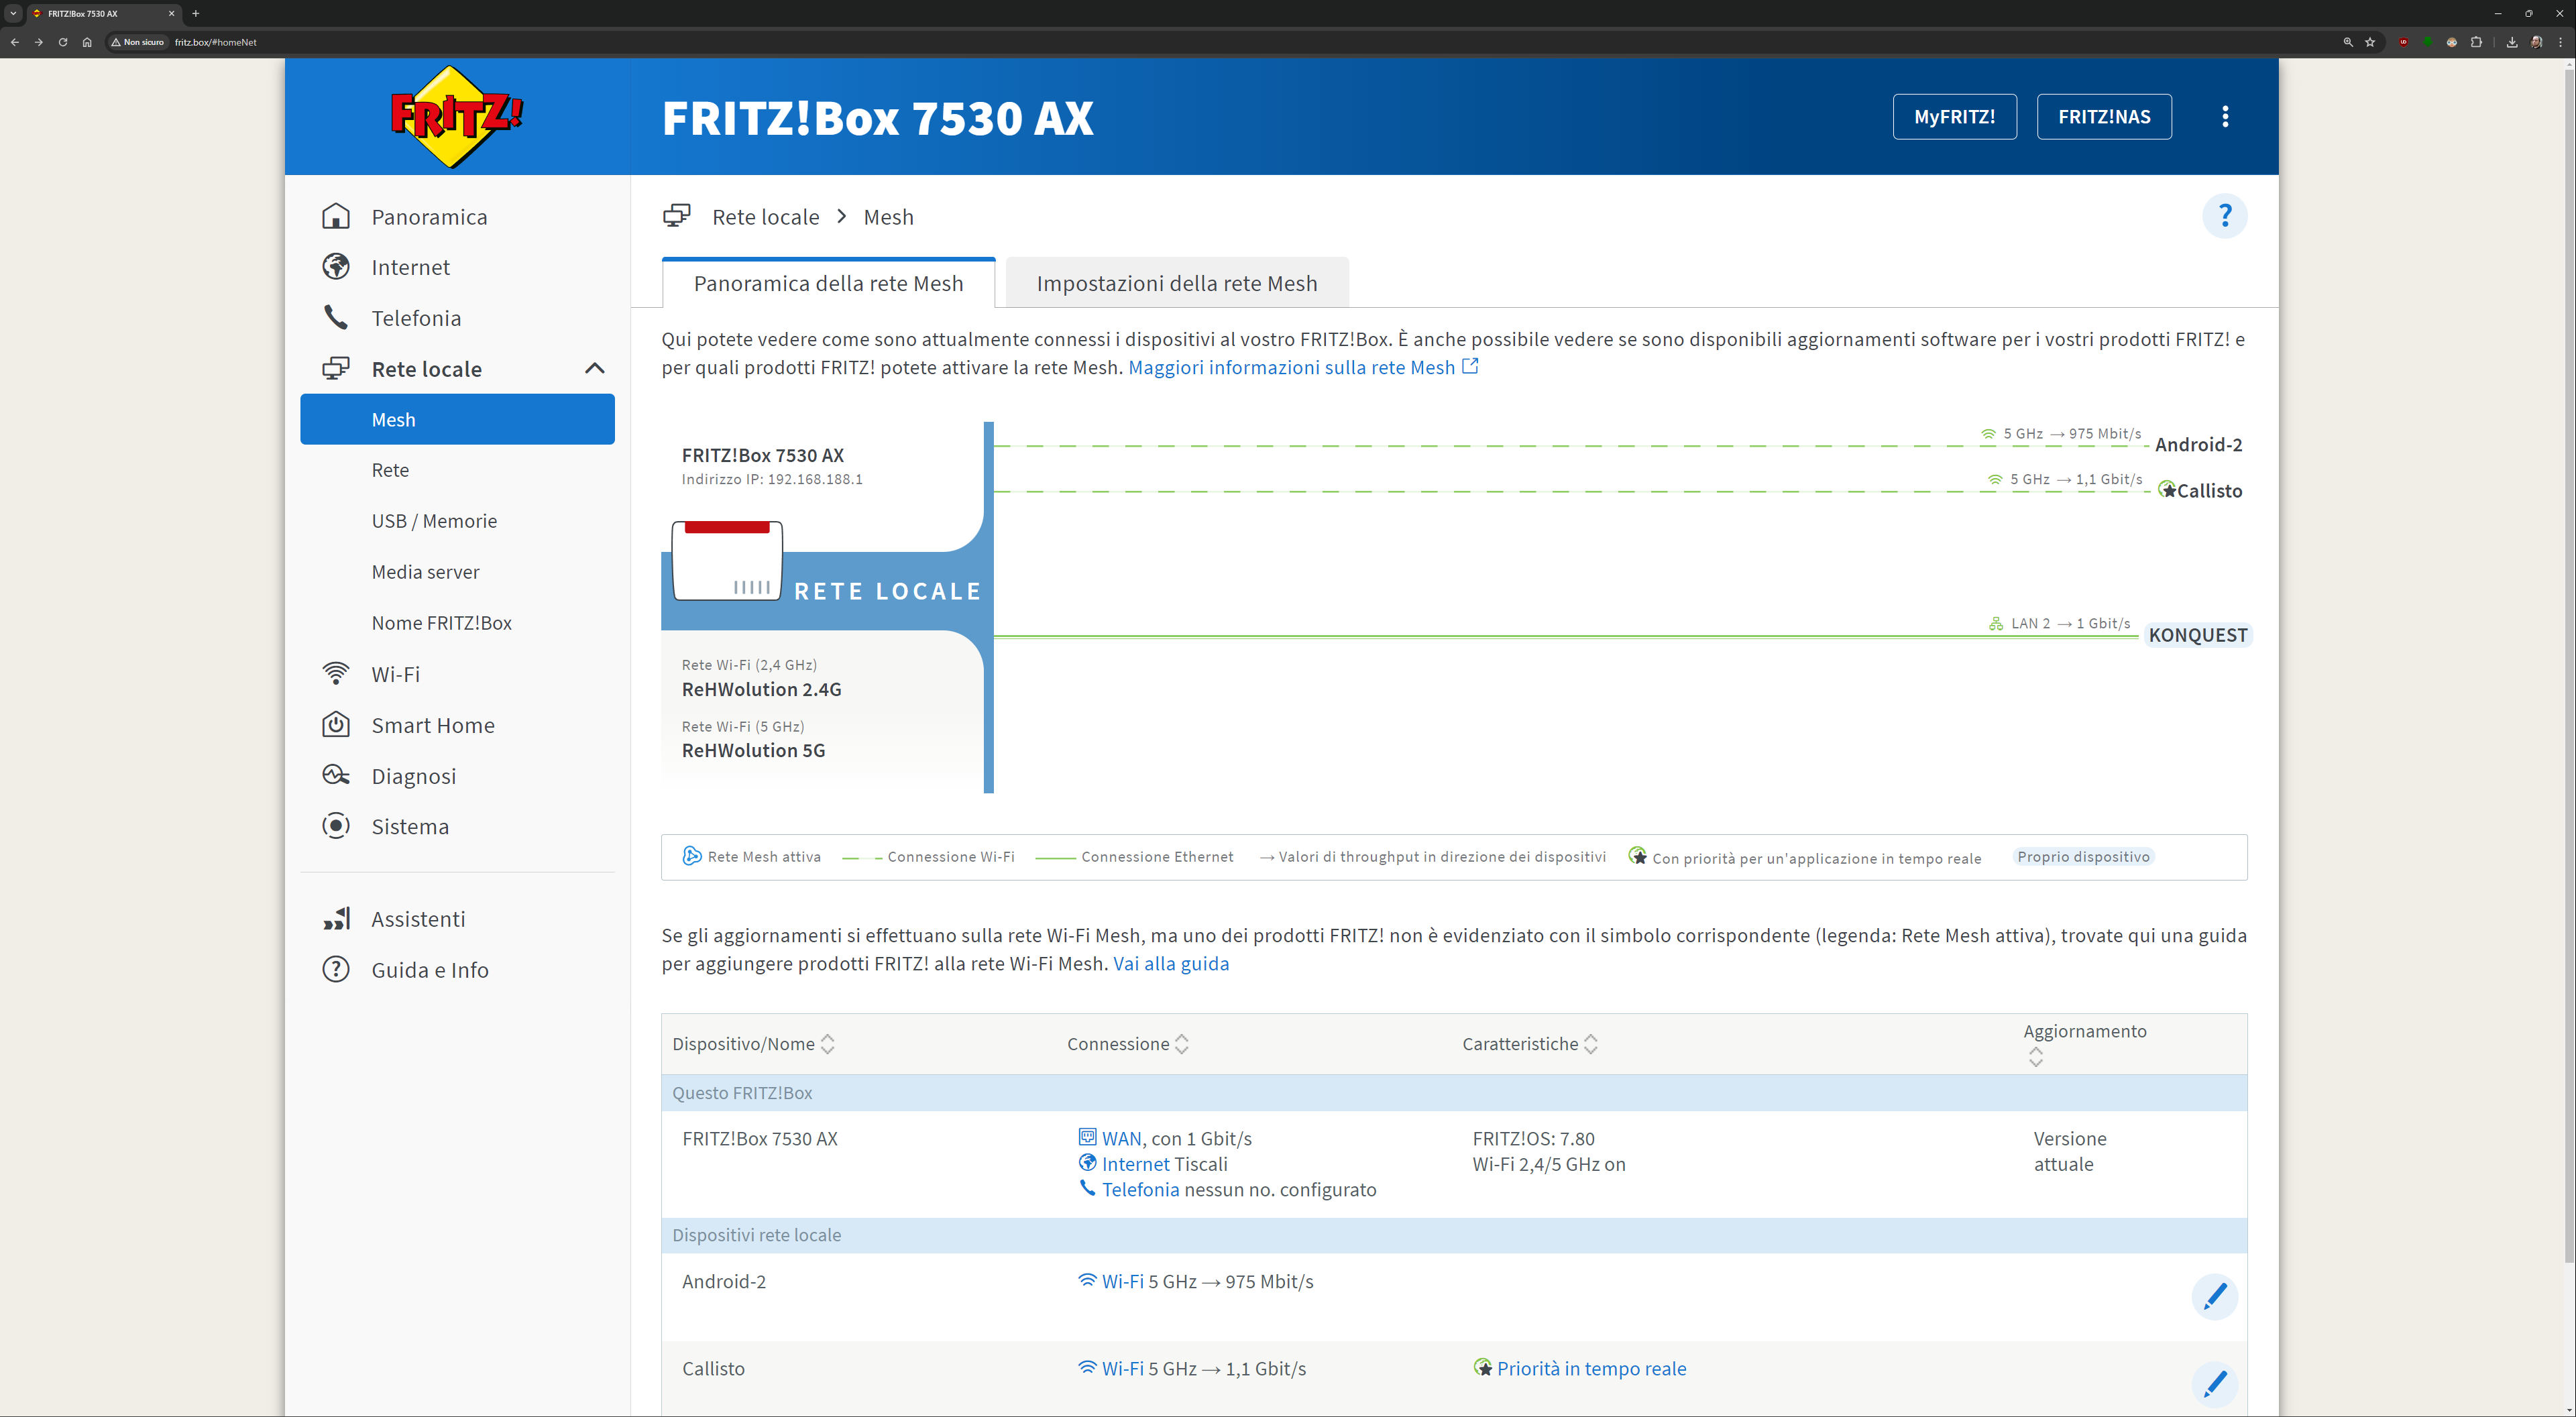
Task: Bookmark page with browser star icon
Action: (2370, 42)
